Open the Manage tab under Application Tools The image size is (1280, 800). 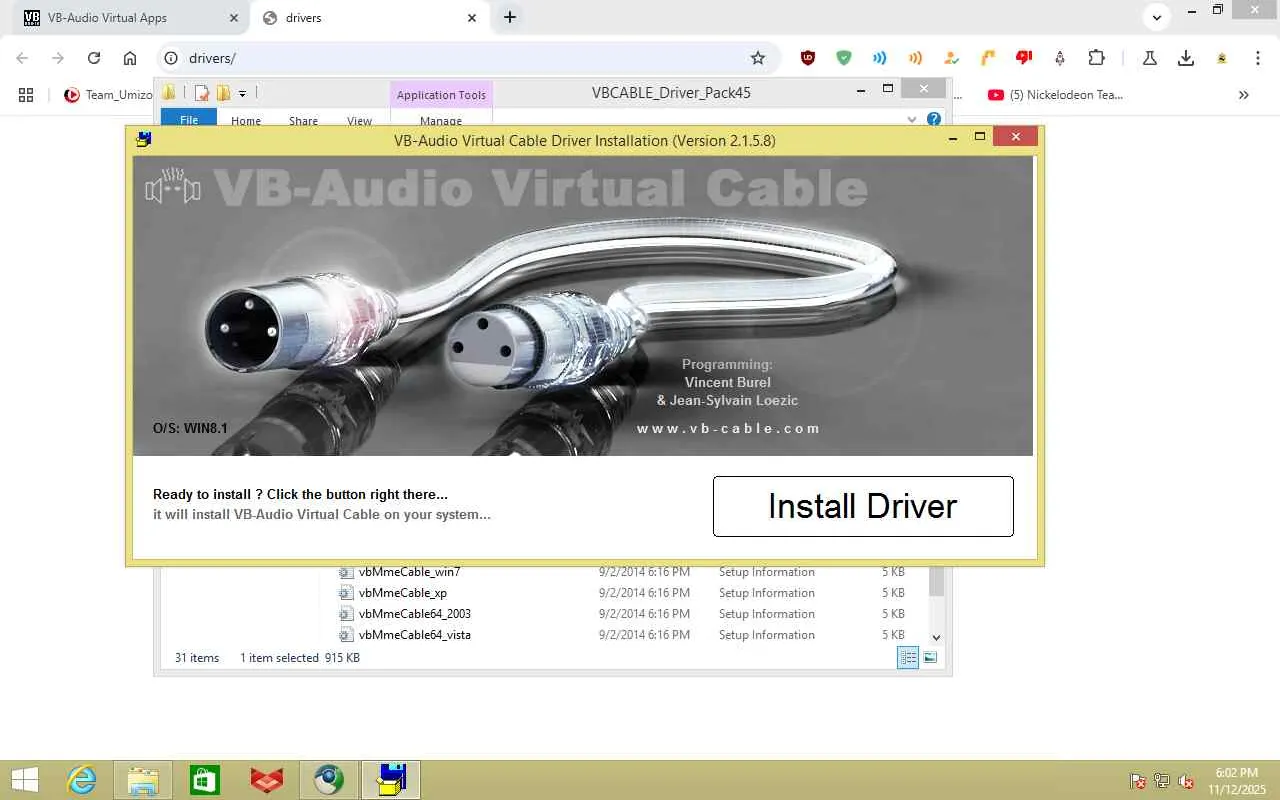441,120
